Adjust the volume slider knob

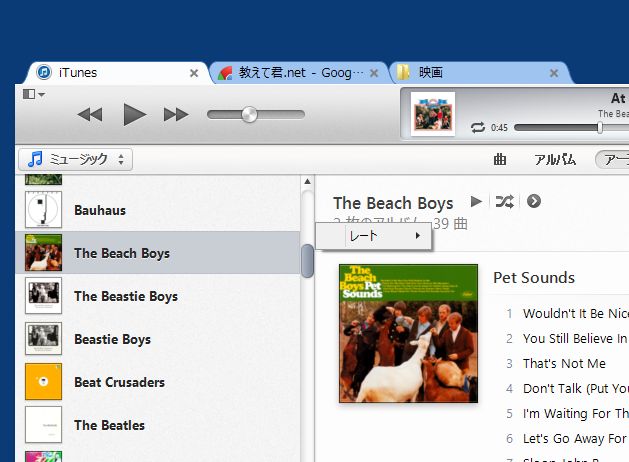(x=249, y=115)
